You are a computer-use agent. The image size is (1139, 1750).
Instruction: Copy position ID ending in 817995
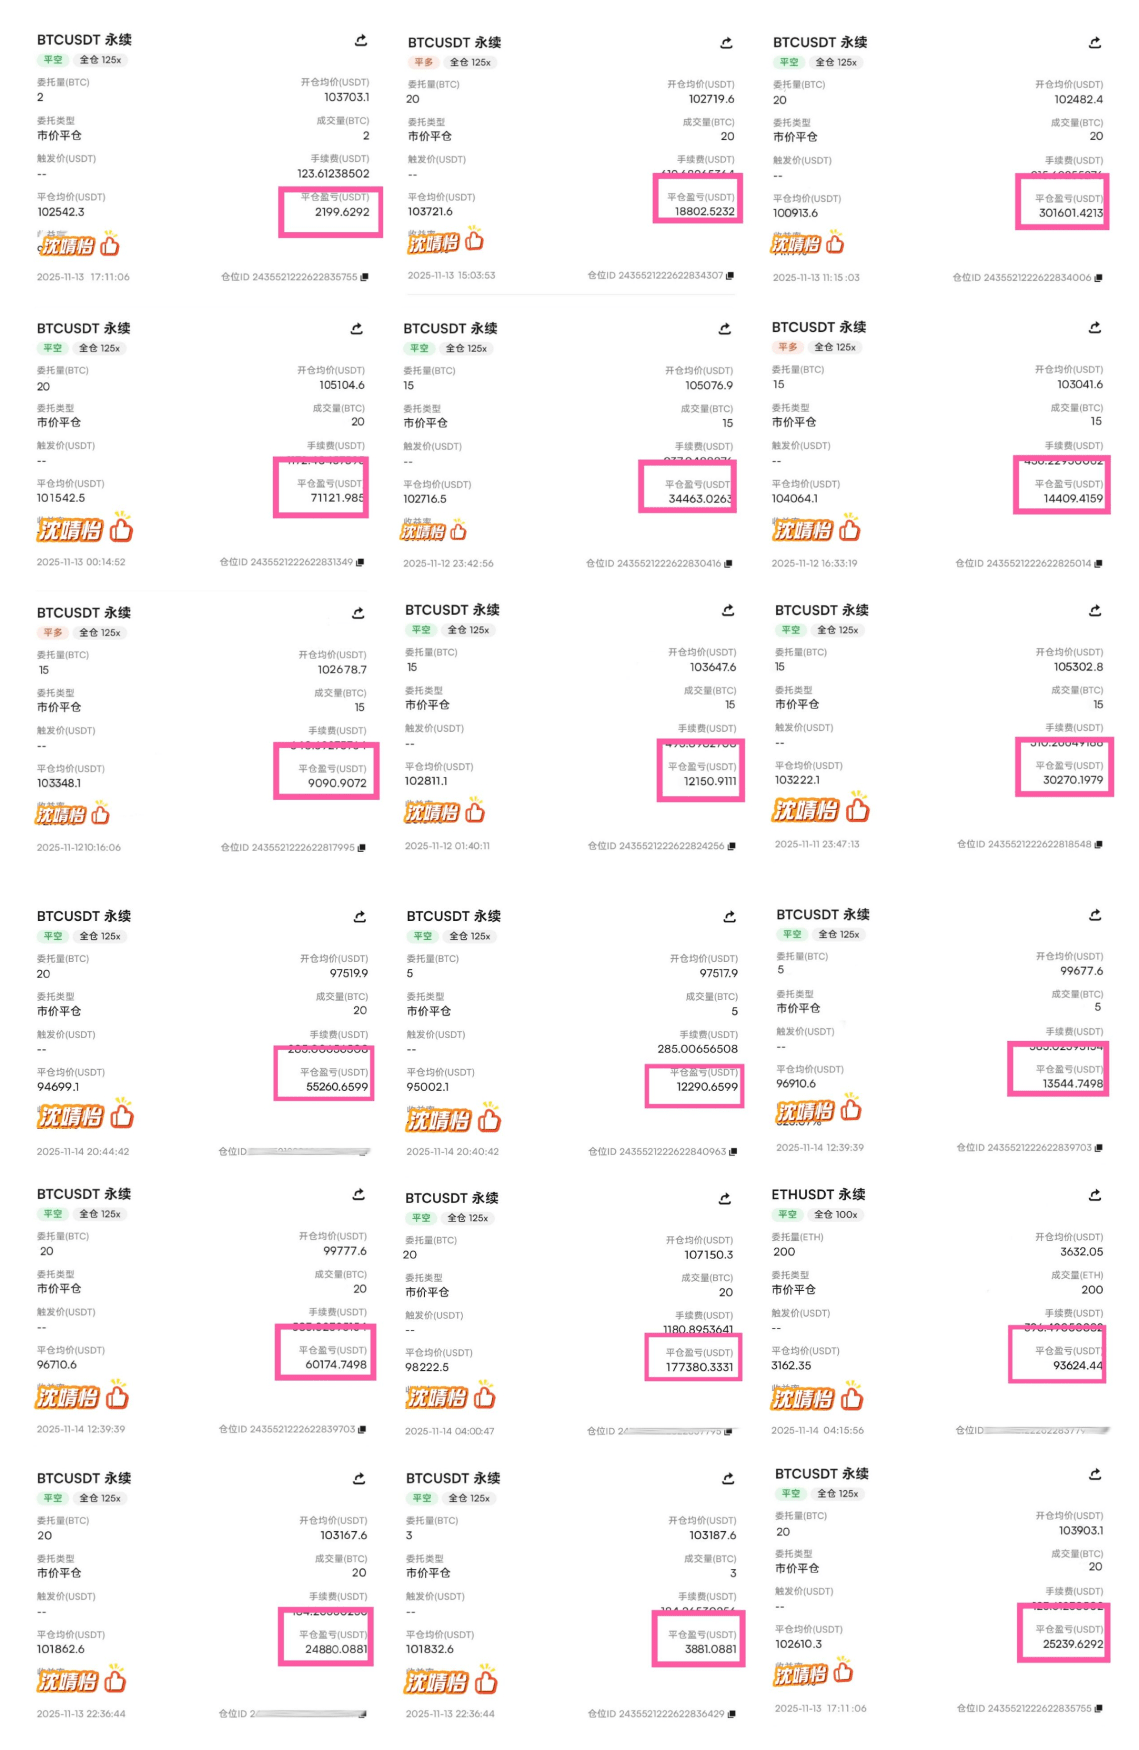point(362,848)
